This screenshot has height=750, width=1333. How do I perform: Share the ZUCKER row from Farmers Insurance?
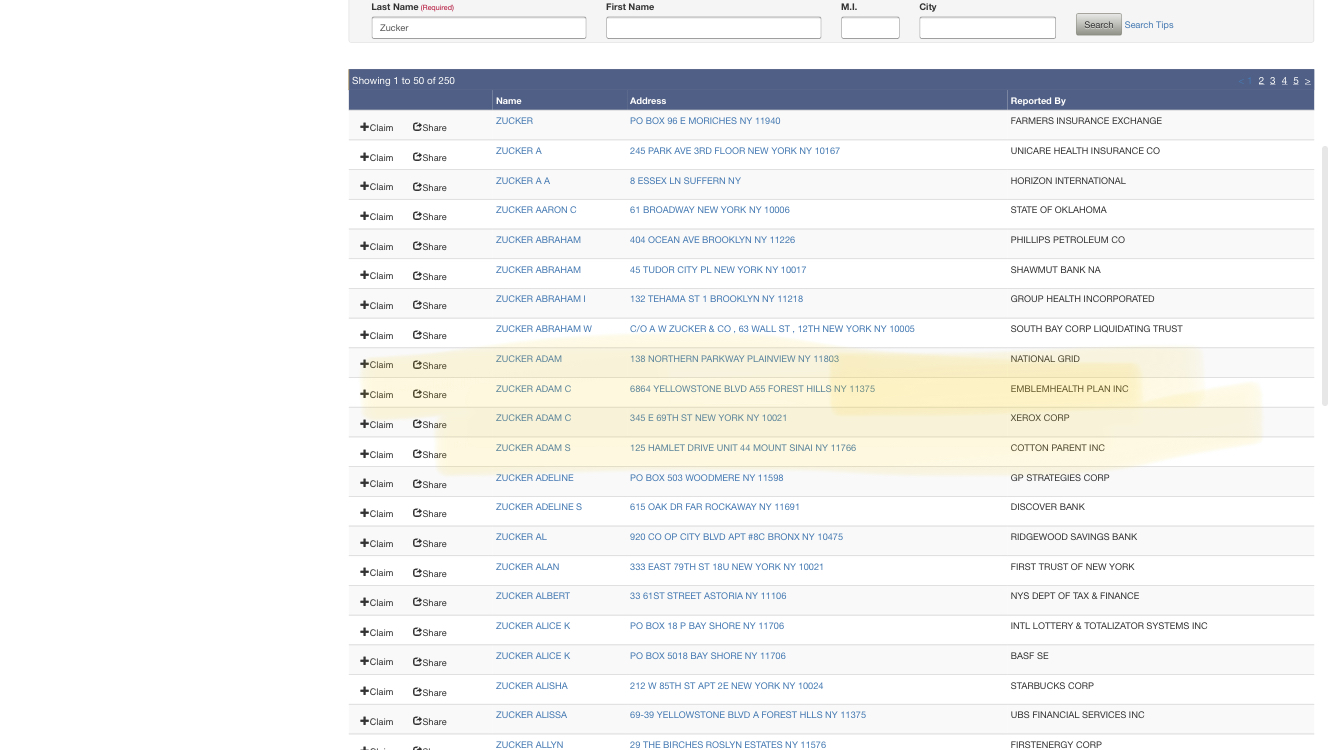(430, 127)
